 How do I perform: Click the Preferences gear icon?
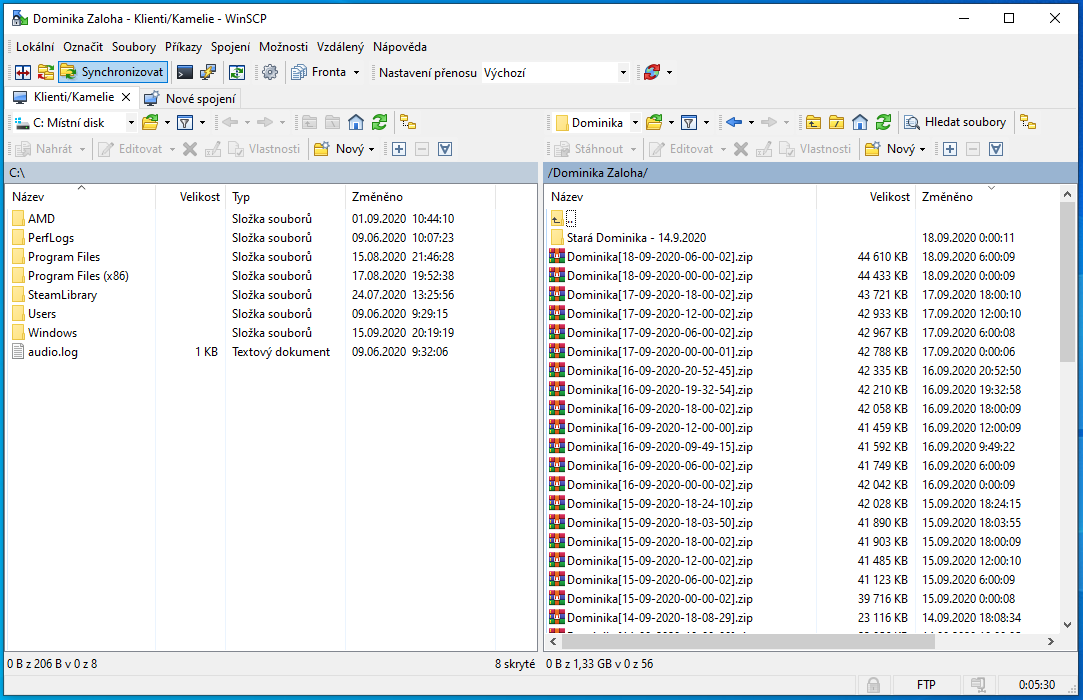click(x=269, y=72)
